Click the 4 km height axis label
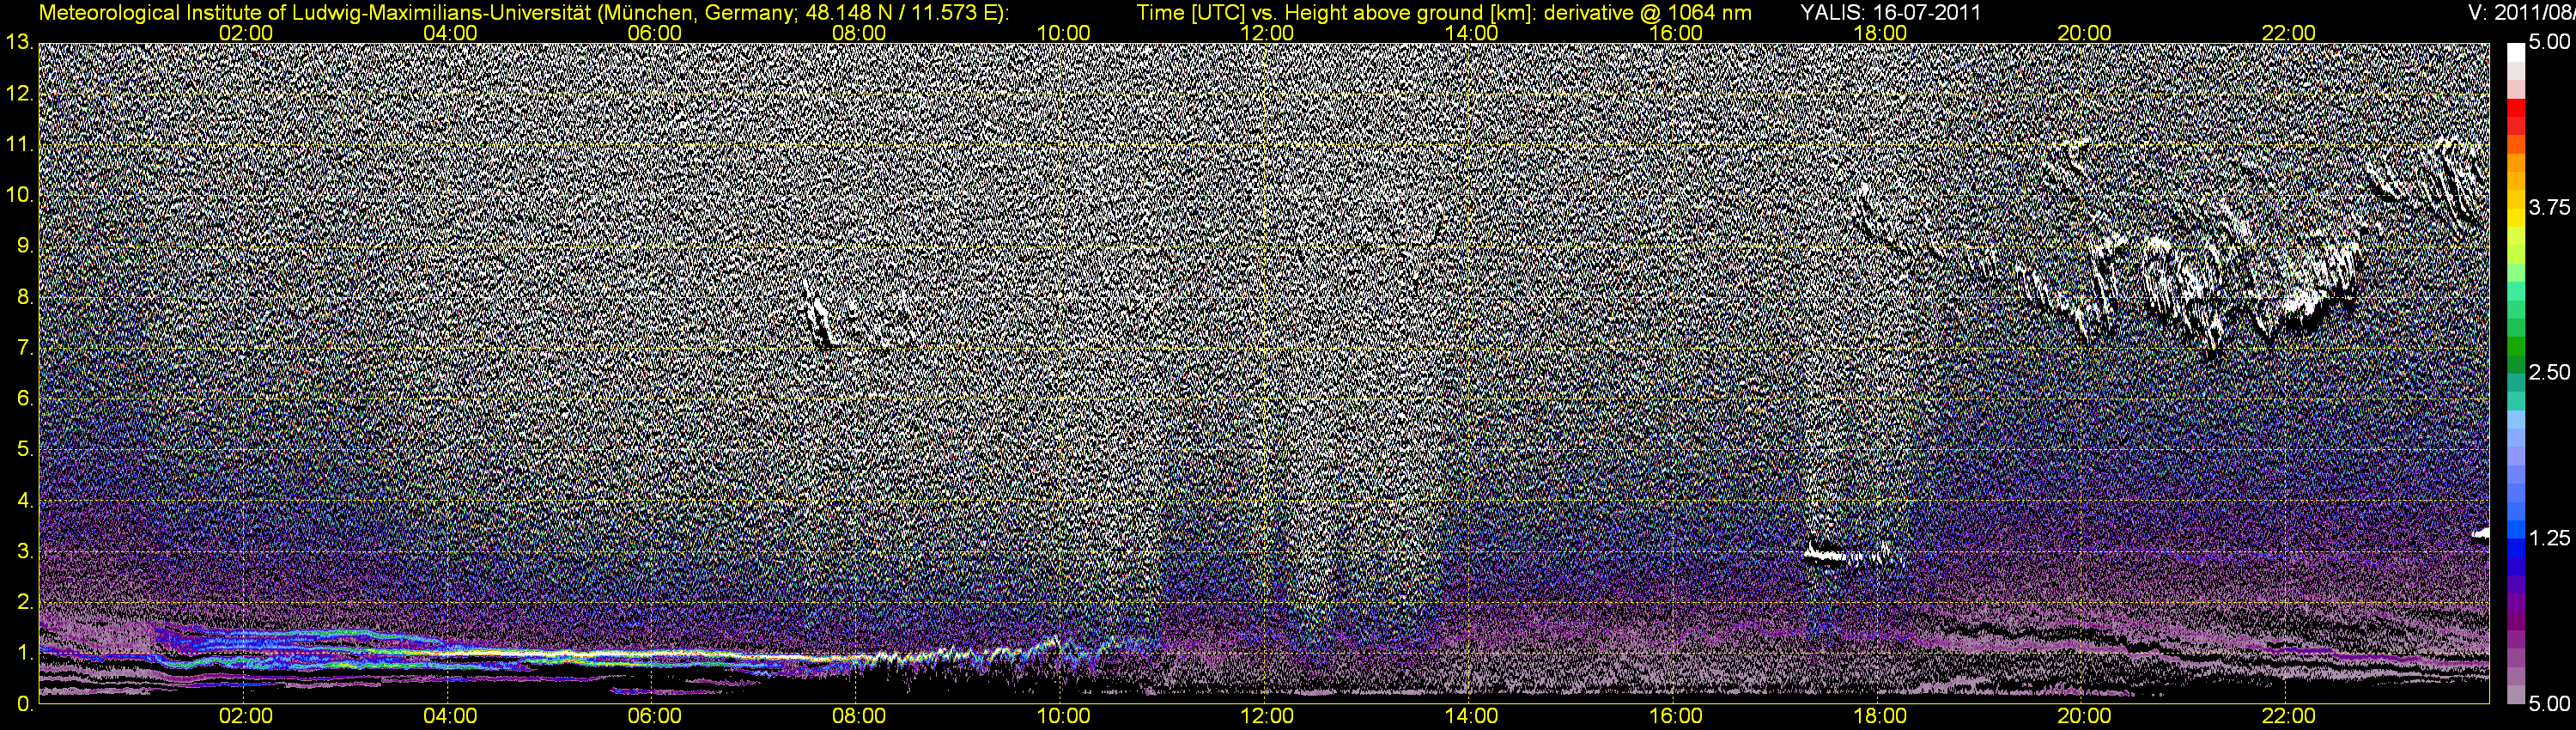This screenshot has width=2576, height=730. click(x=23, y=500)
